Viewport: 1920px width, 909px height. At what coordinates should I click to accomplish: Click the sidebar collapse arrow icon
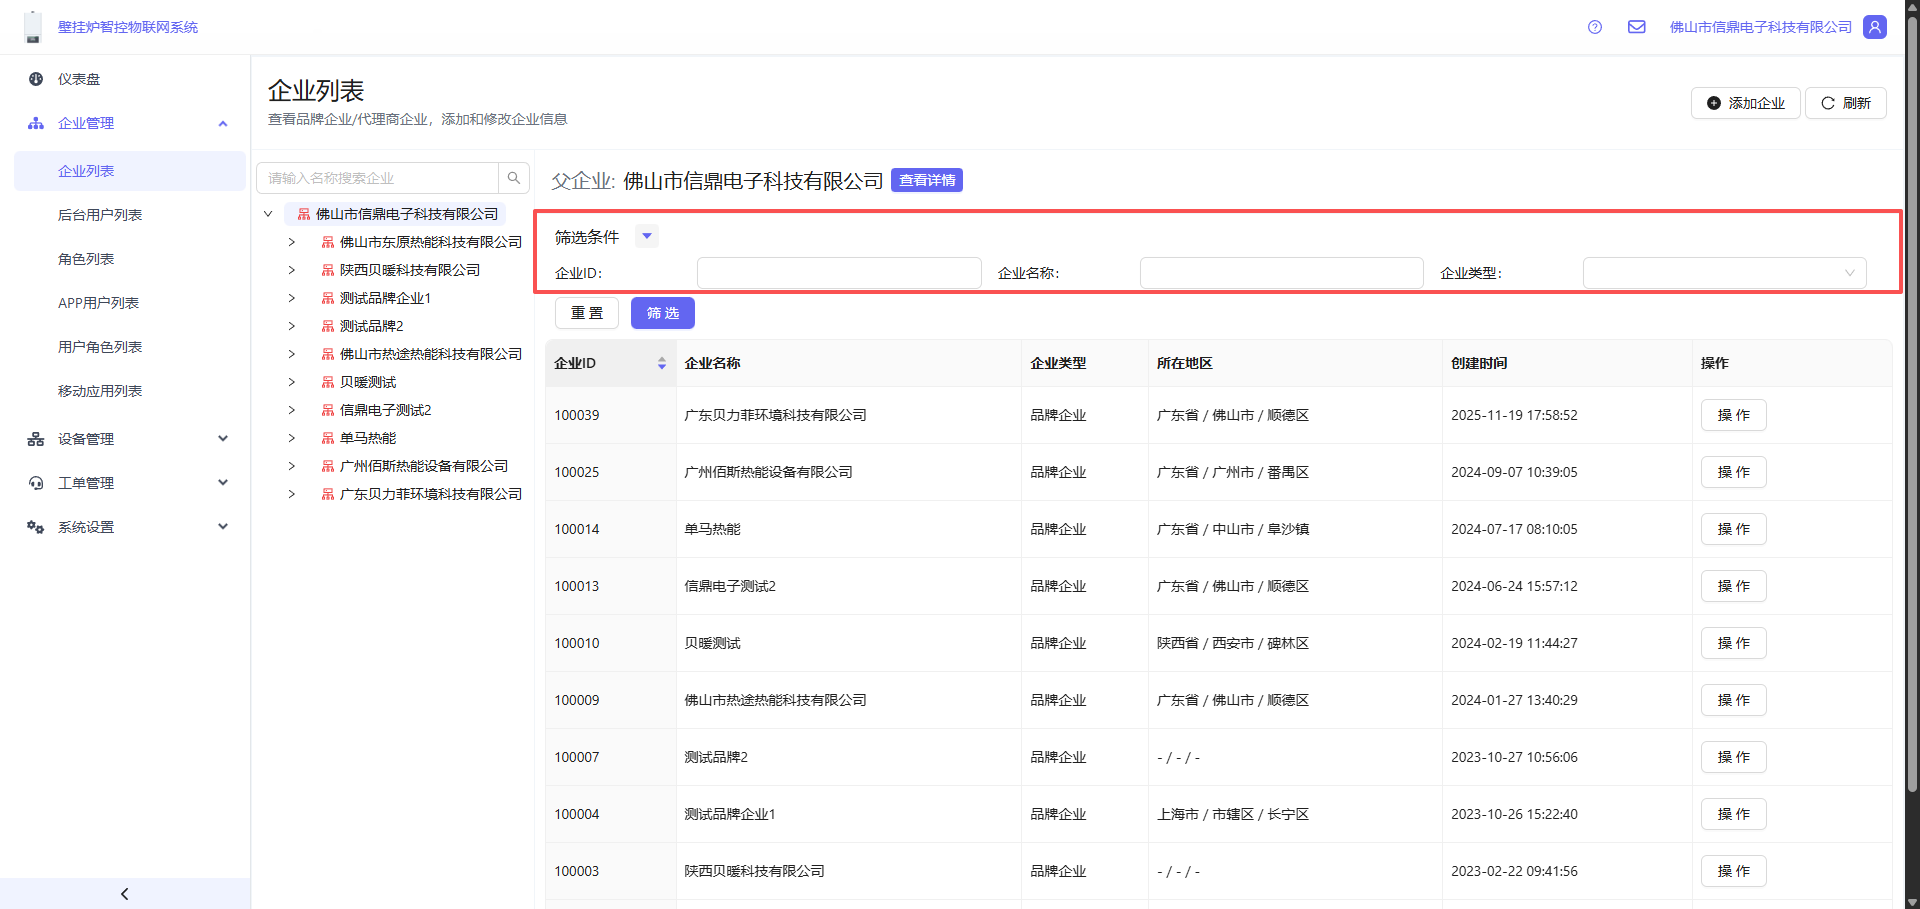tap(125, 894)
